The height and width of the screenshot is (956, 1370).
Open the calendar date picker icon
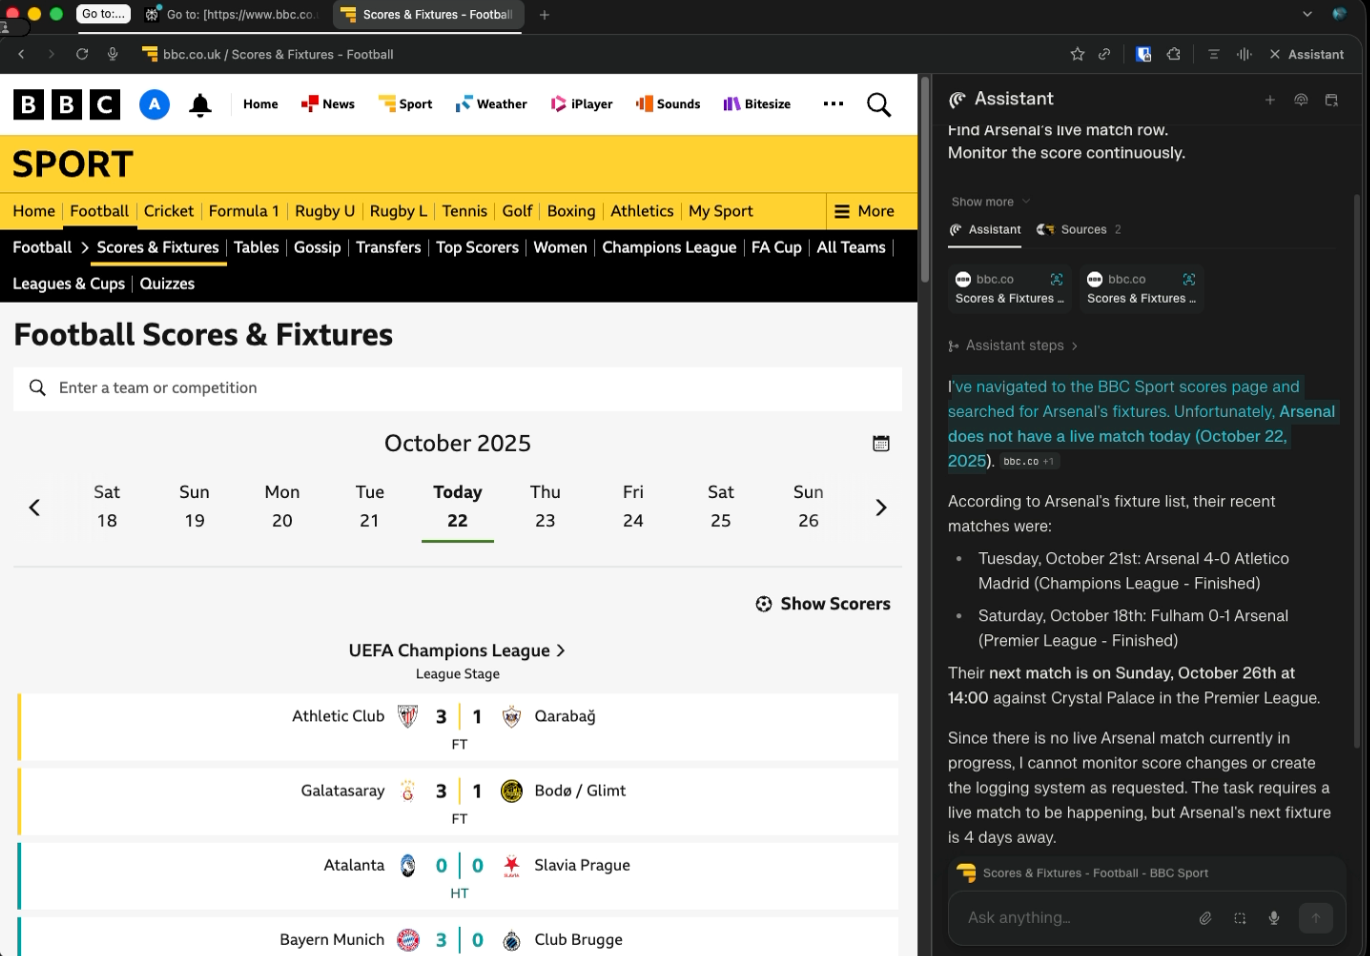click(x=880, y=443)
